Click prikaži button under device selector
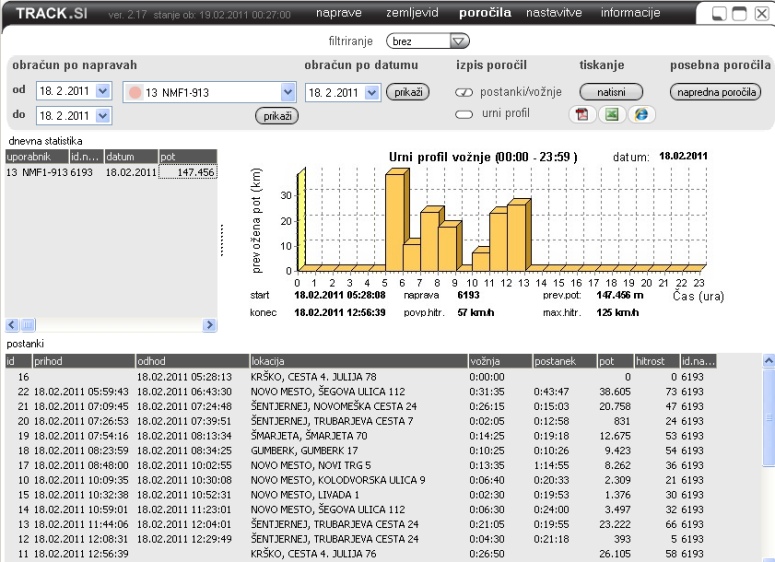 (277, 116)
